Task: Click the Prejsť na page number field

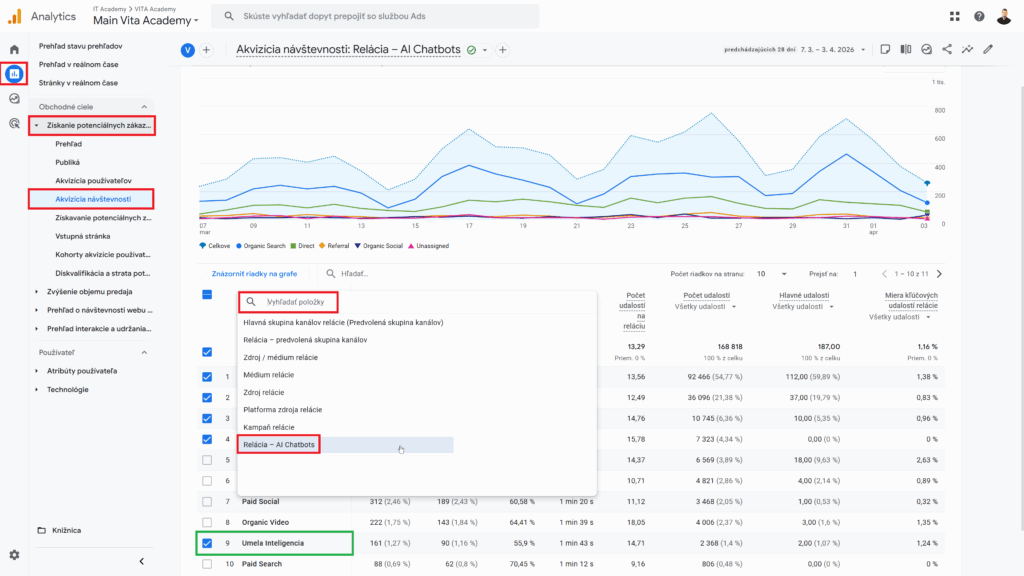Action: 855,274
